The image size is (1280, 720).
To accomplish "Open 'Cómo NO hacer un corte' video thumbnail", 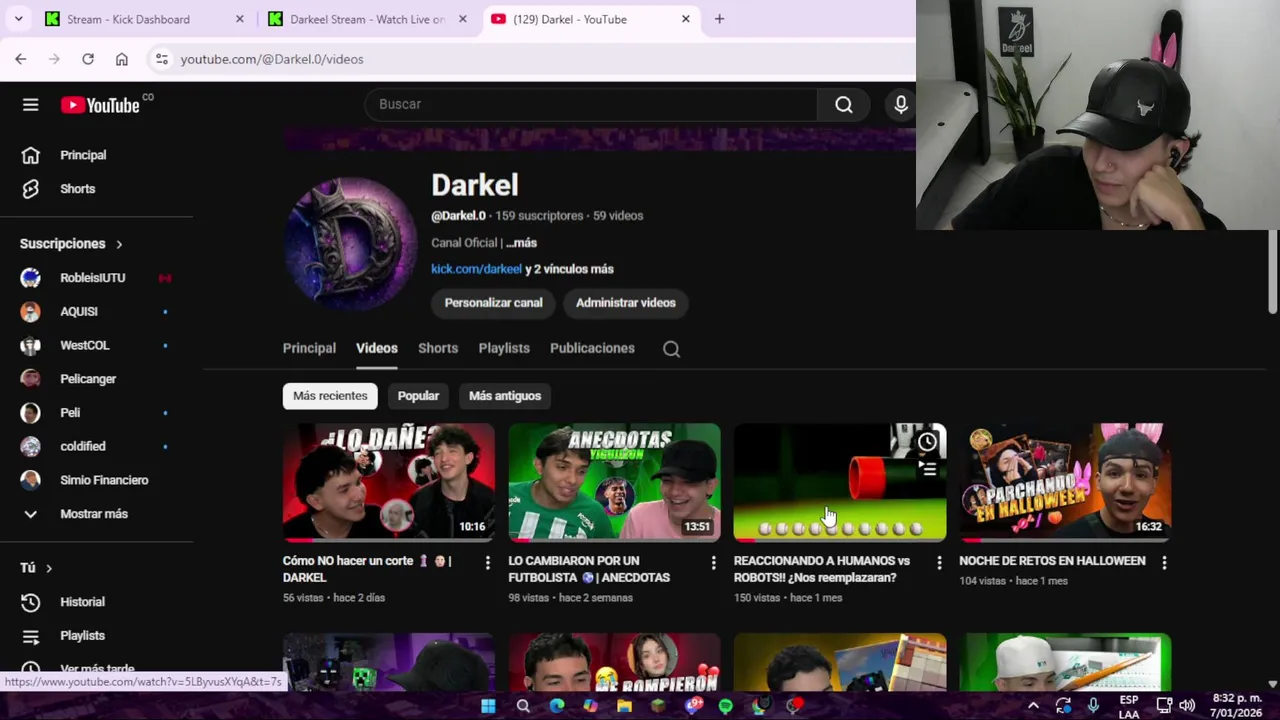I will (388, 482).
